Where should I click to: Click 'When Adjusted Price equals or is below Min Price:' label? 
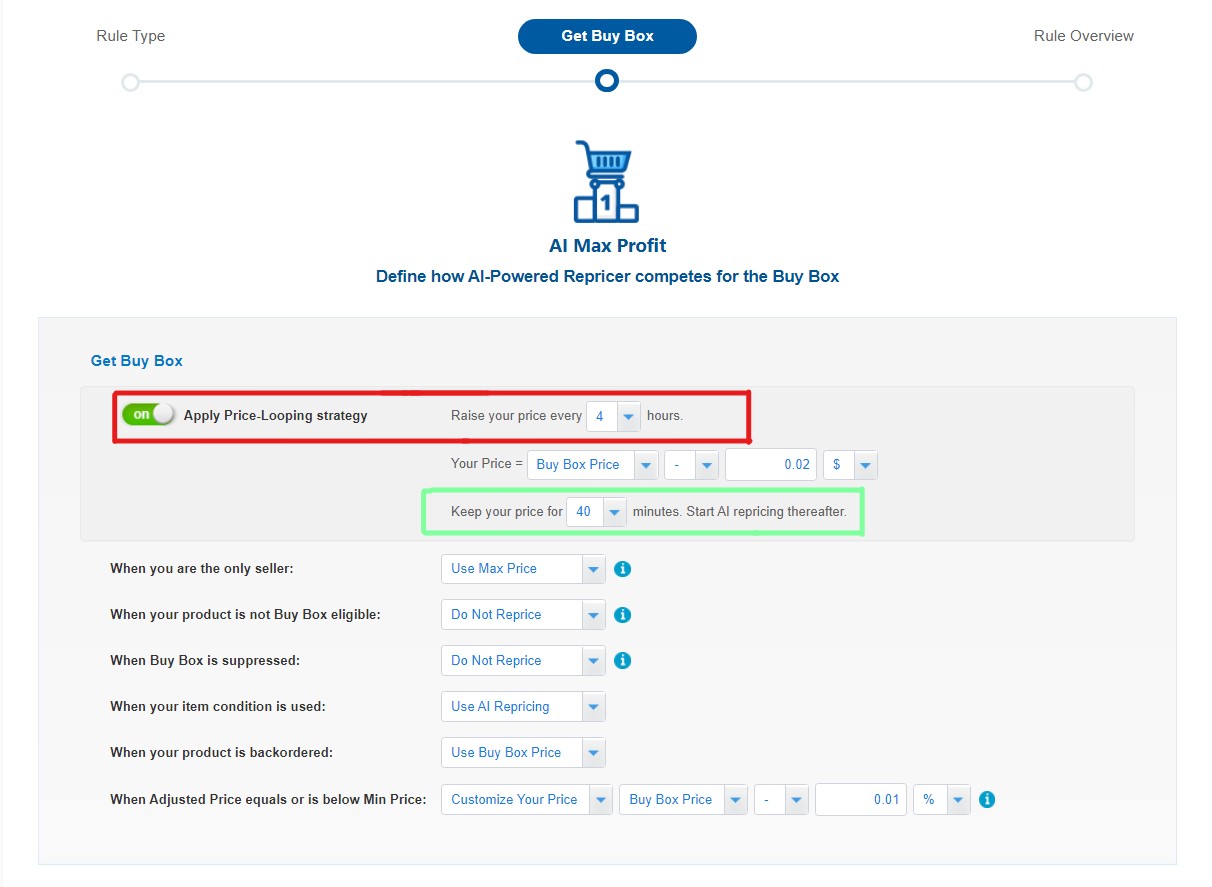(268, 800)
